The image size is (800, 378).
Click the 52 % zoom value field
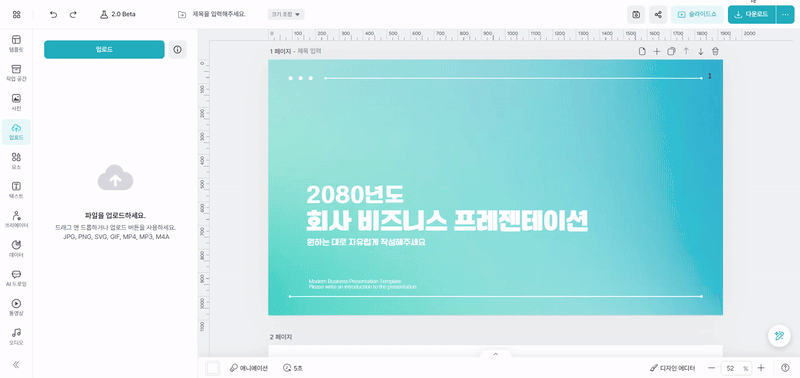735,368
